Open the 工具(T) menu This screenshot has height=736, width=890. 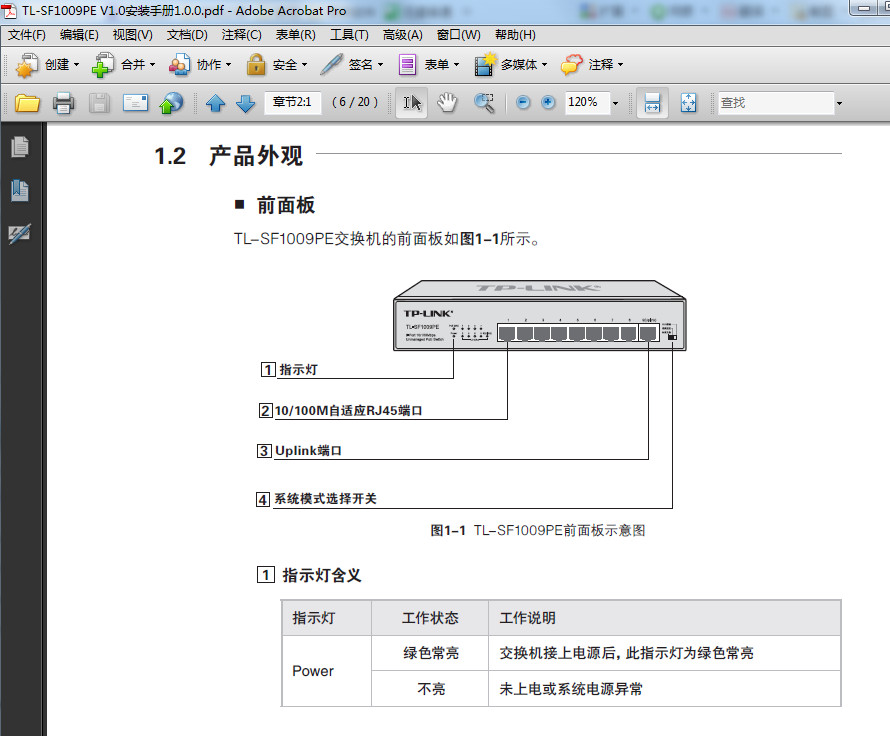pyautogui.click(x=349, y=35)
